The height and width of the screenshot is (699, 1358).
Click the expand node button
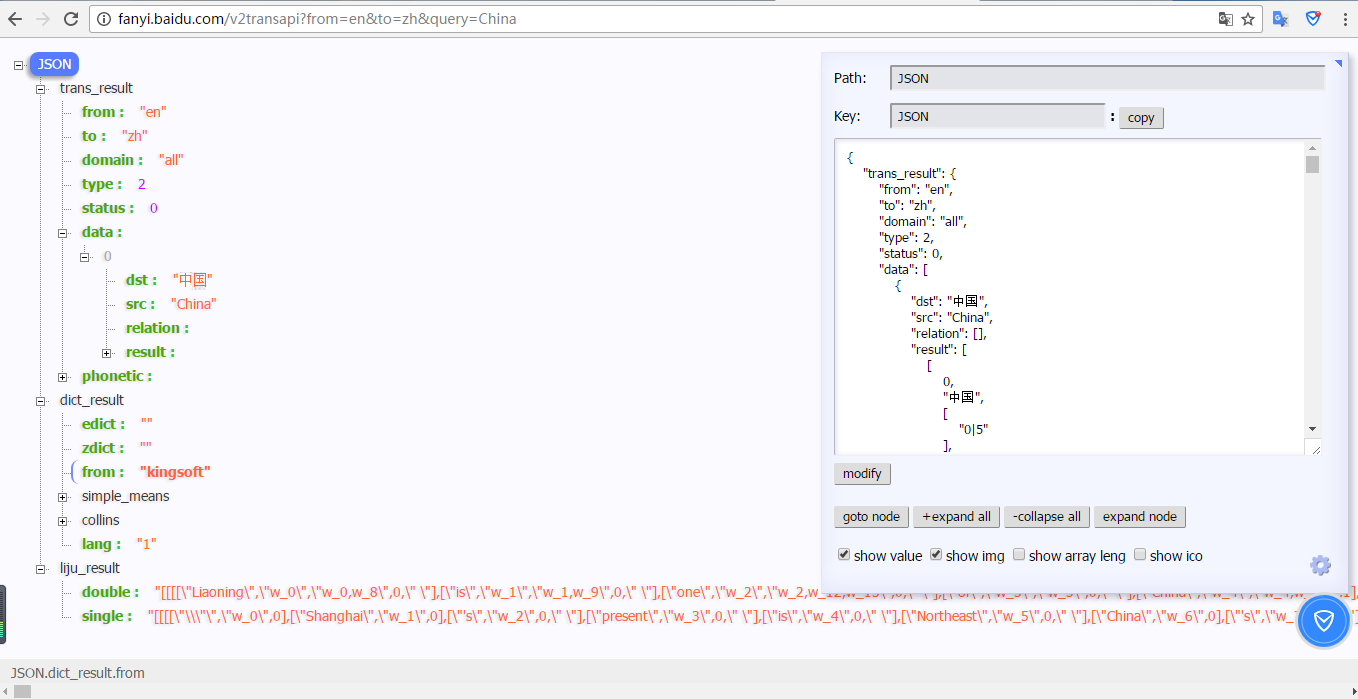[x=1140, y=517]
